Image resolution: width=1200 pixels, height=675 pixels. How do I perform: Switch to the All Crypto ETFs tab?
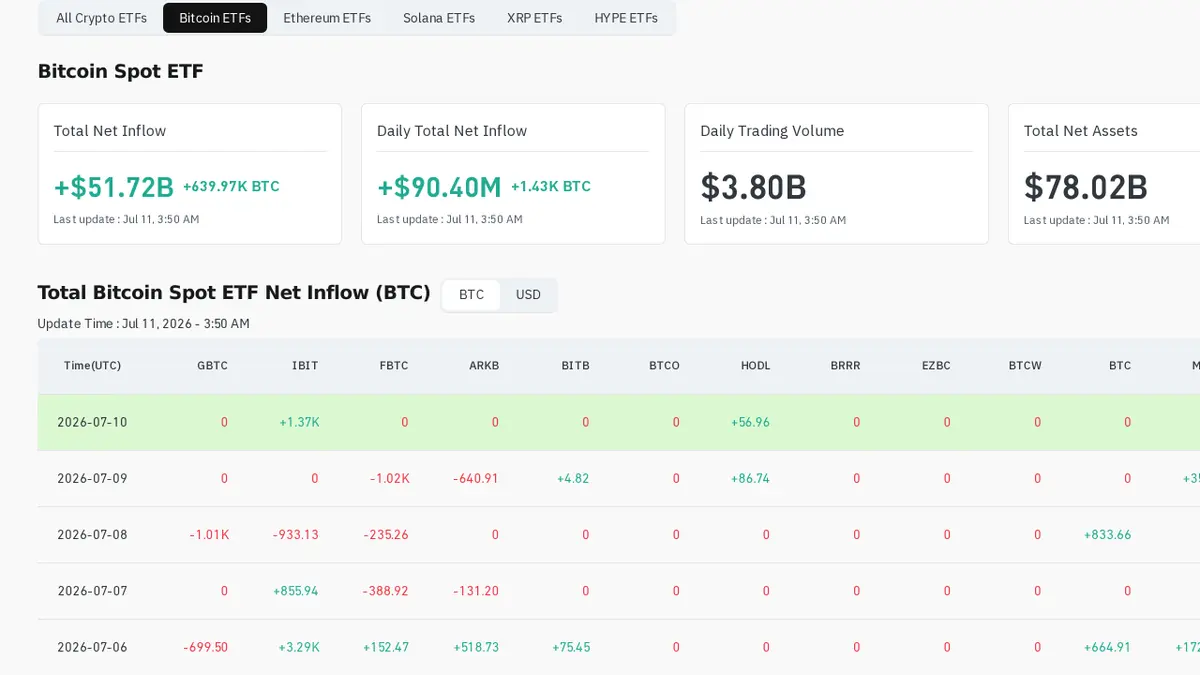tap(101, 18)
